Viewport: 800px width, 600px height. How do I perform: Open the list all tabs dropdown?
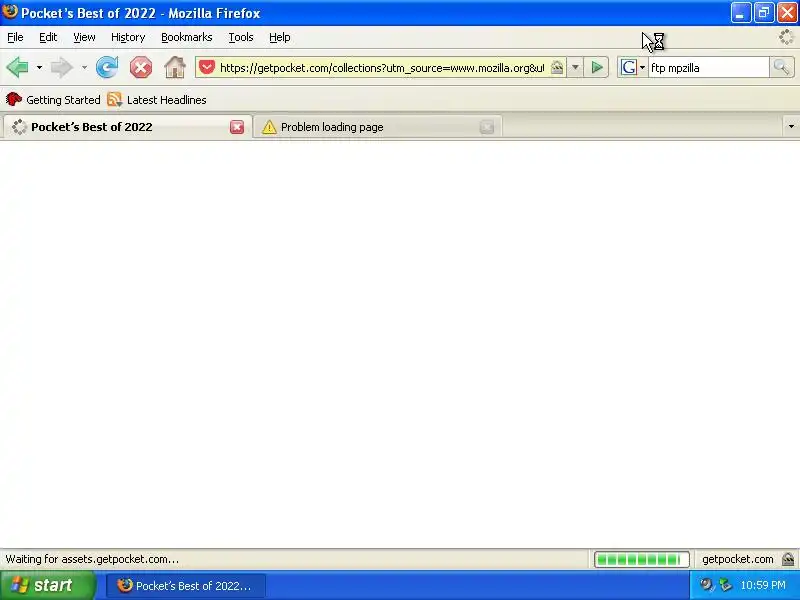coord(791,126)
